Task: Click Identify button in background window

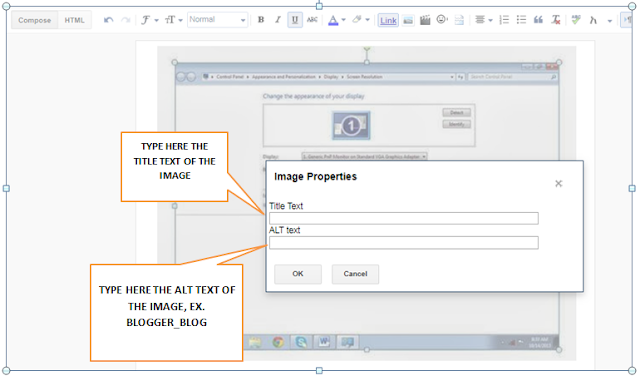Action: [456, 124]
